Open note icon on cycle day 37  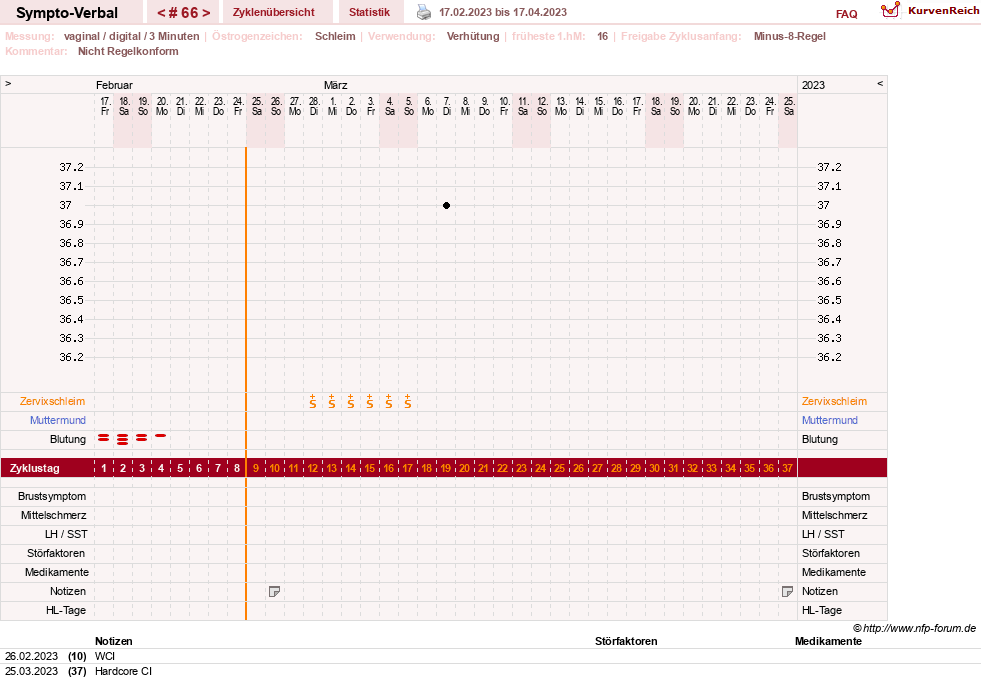coord(788,591)
